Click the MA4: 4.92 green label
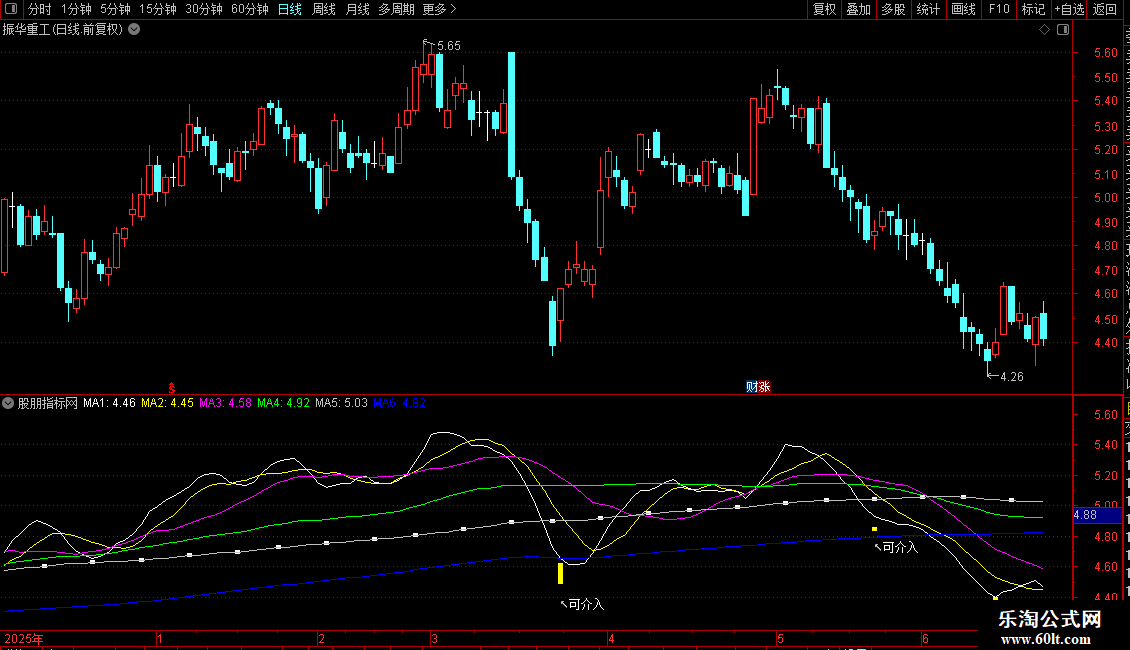 (x=283, y=403)
